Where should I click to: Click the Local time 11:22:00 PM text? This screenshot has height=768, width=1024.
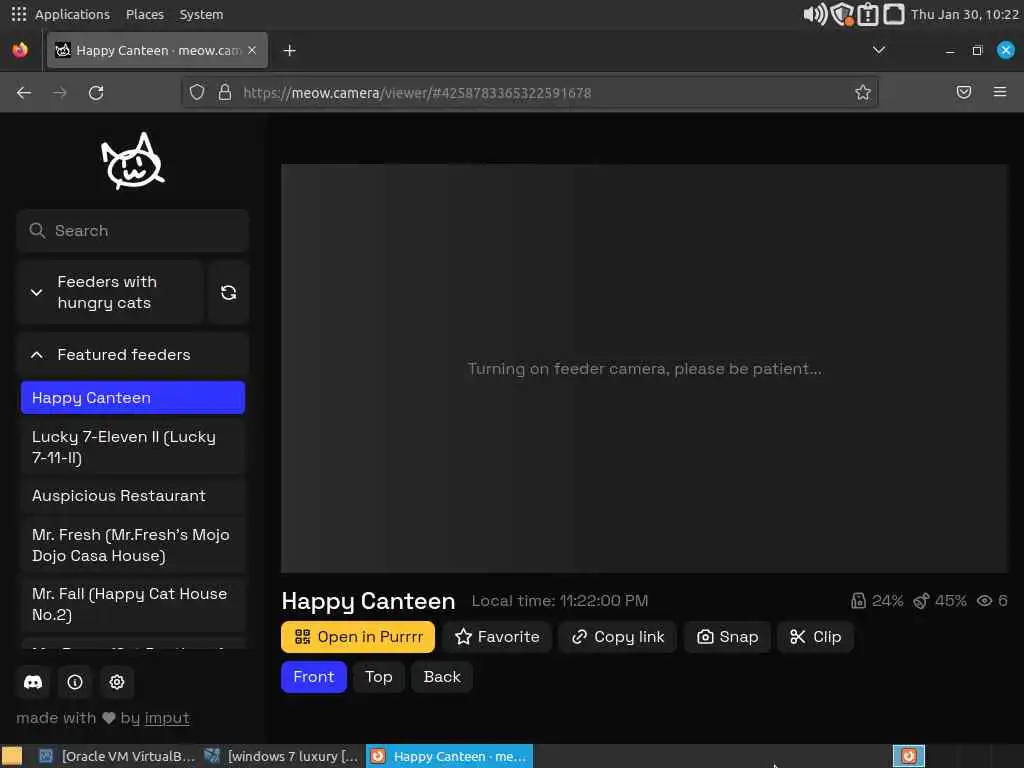coord(560,601)
